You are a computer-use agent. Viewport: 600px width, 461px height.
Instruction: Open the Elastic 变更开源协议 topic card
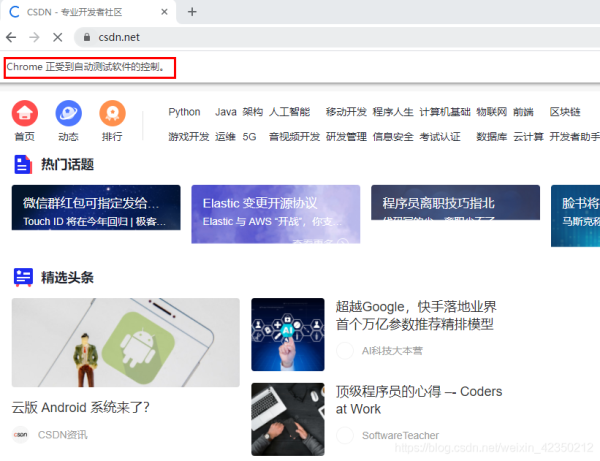coord(275,213)
